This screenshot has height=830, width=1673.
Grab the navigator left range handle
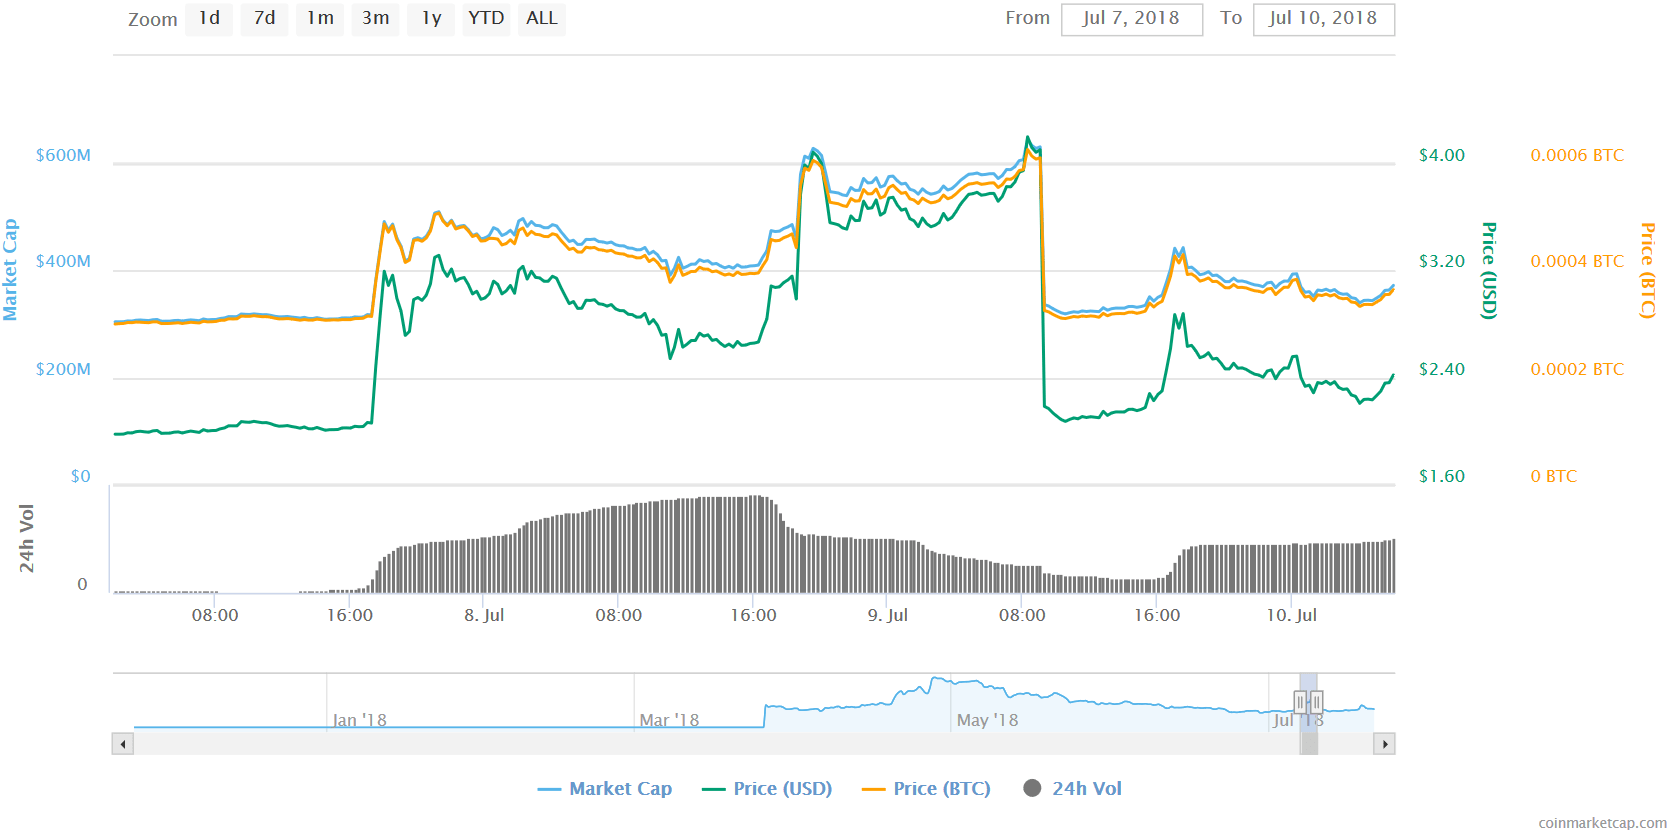pyautogui.click(x=1300, y=702)
